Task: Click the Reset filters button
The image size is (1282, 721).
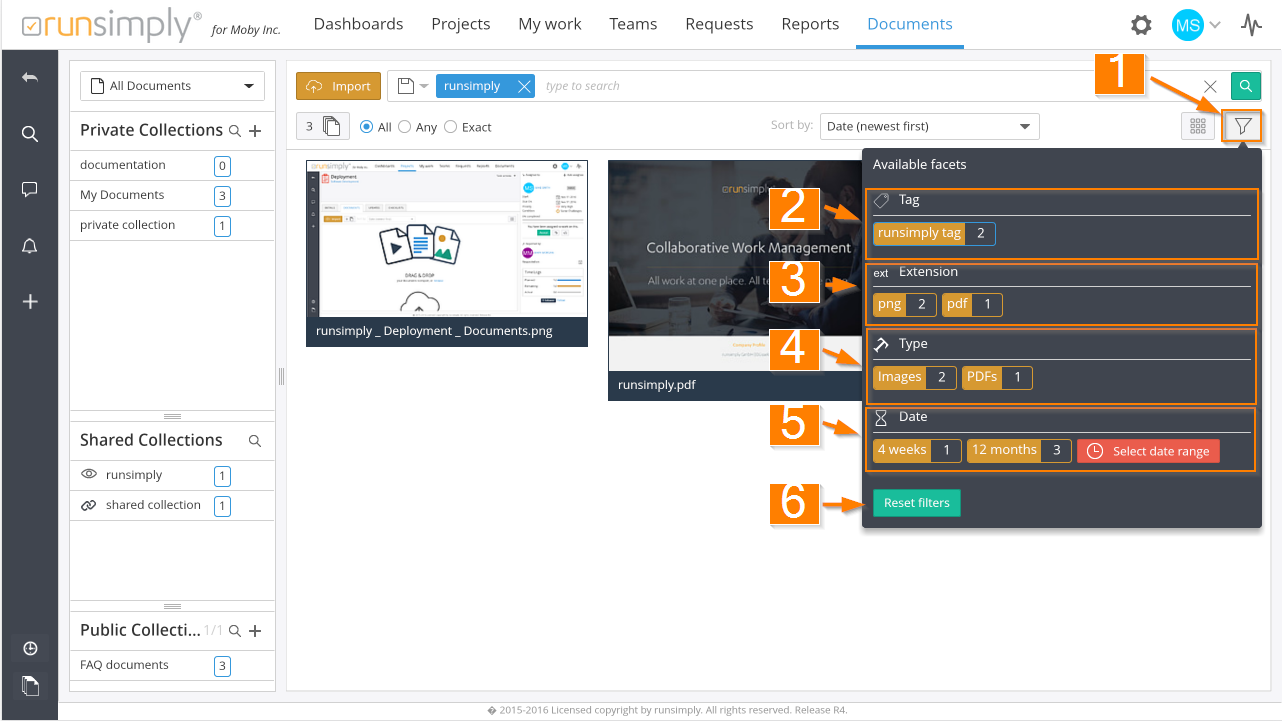Action: 916,503
